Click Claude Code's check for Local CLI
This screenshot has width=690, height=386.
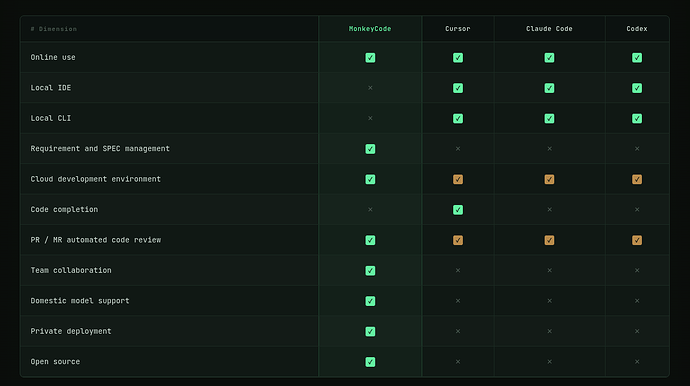click(549, 118)
